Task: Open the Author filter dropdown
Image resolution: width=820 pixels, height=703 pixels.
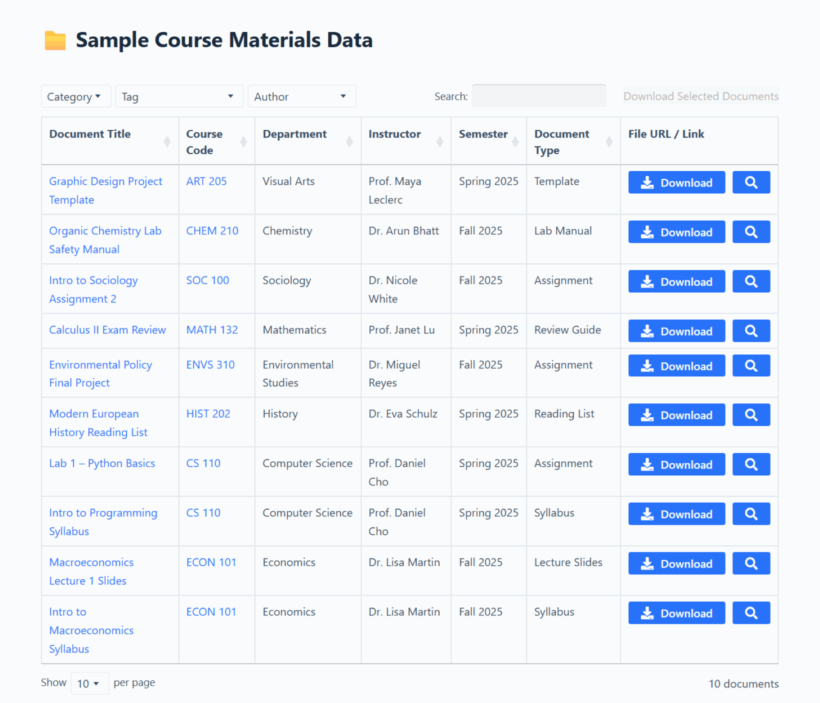Action: coord(301,97)
